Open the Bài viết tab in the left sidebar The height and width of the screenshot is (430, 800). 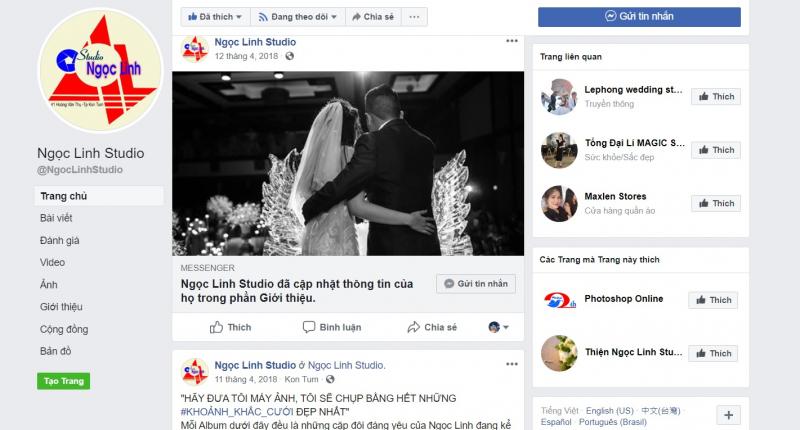click(x=56, y=218)
